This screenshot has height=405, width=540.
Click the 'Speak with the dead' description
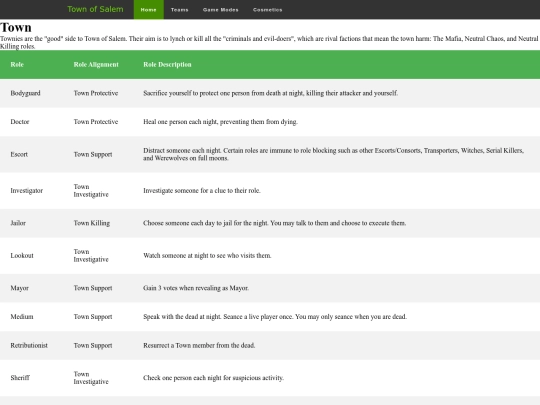click(x=275, y=316)
